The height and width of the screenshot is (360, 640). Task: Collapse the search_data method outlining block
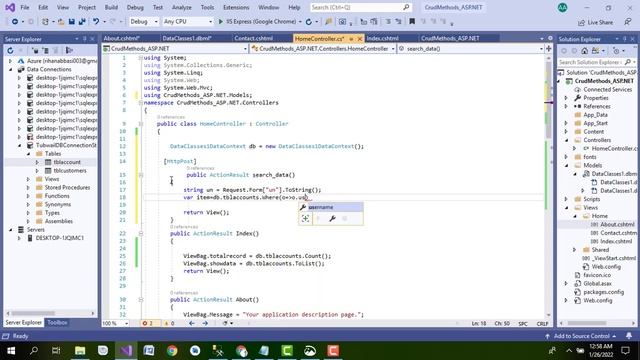(140, 175)
